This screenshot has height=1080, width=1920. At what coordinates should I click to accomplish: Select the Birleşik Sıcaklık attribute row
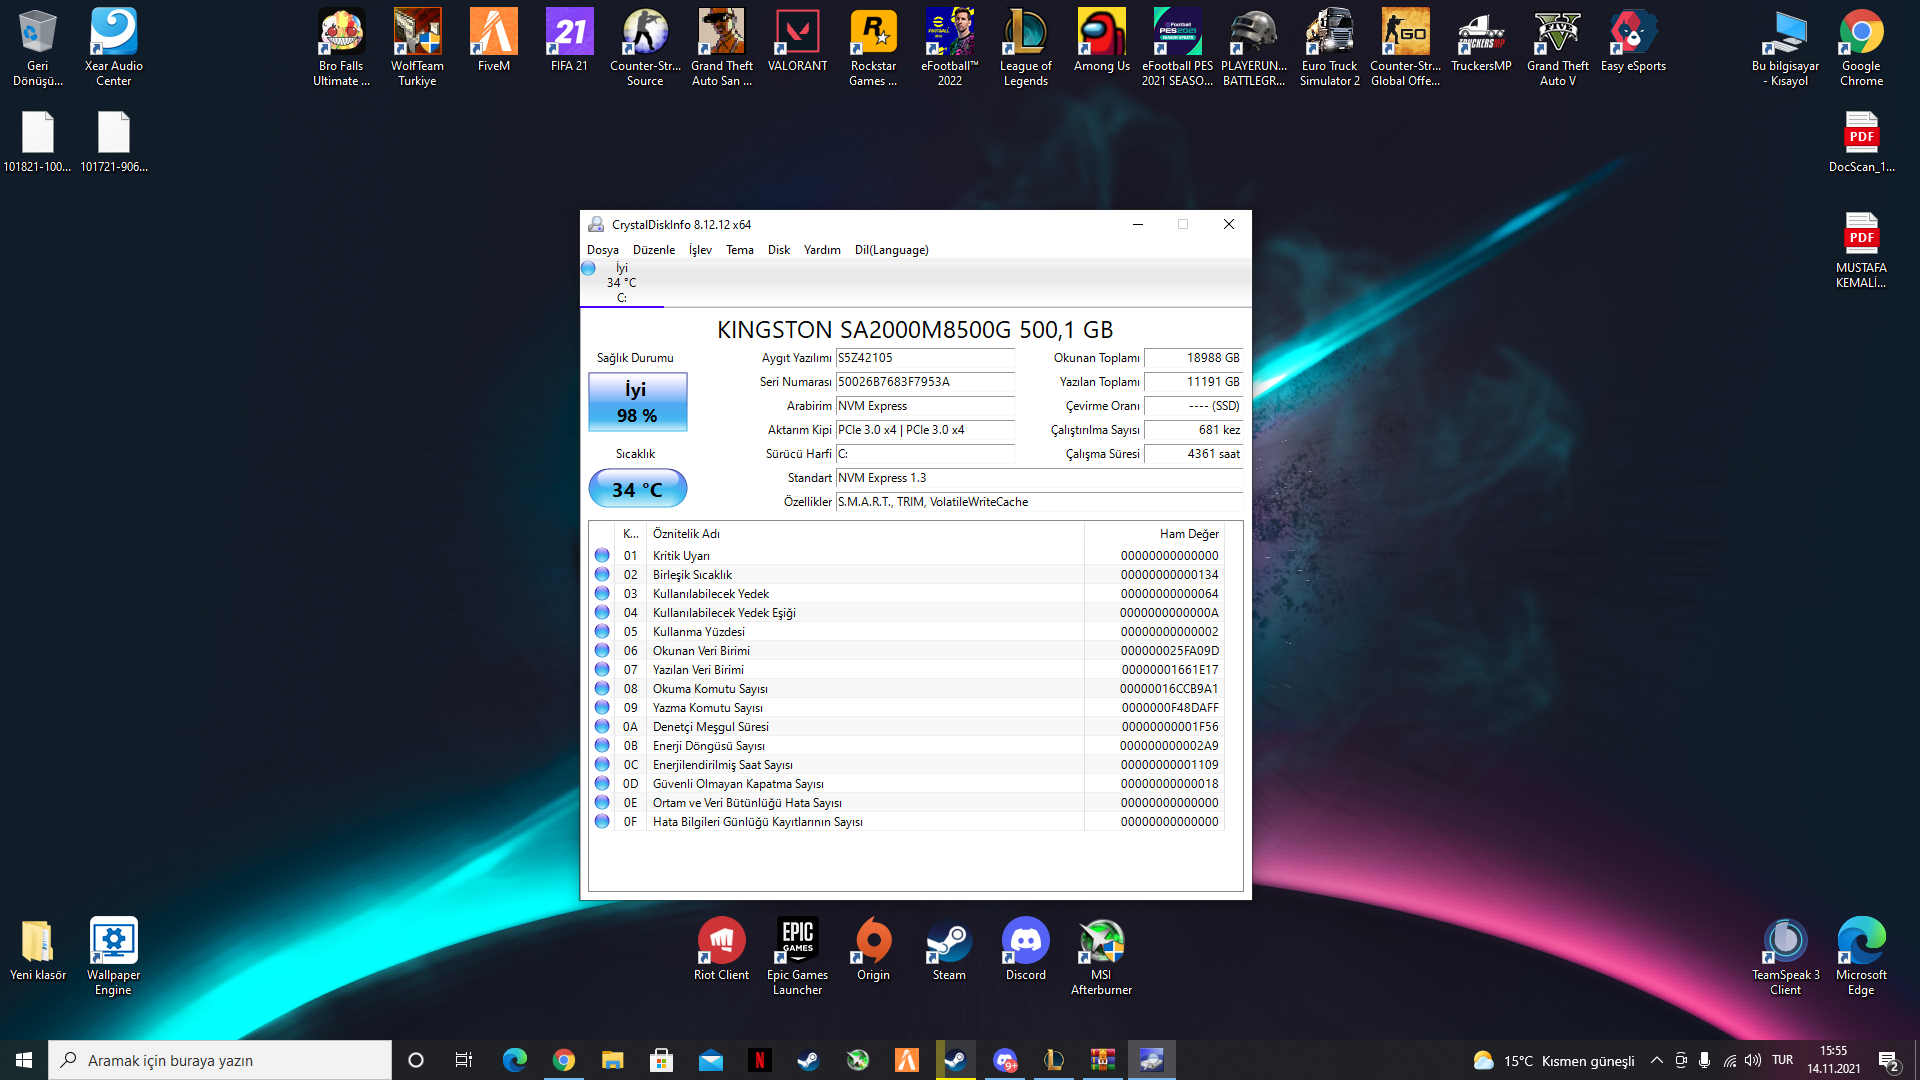pyautogui.click(x=908, y=575)
